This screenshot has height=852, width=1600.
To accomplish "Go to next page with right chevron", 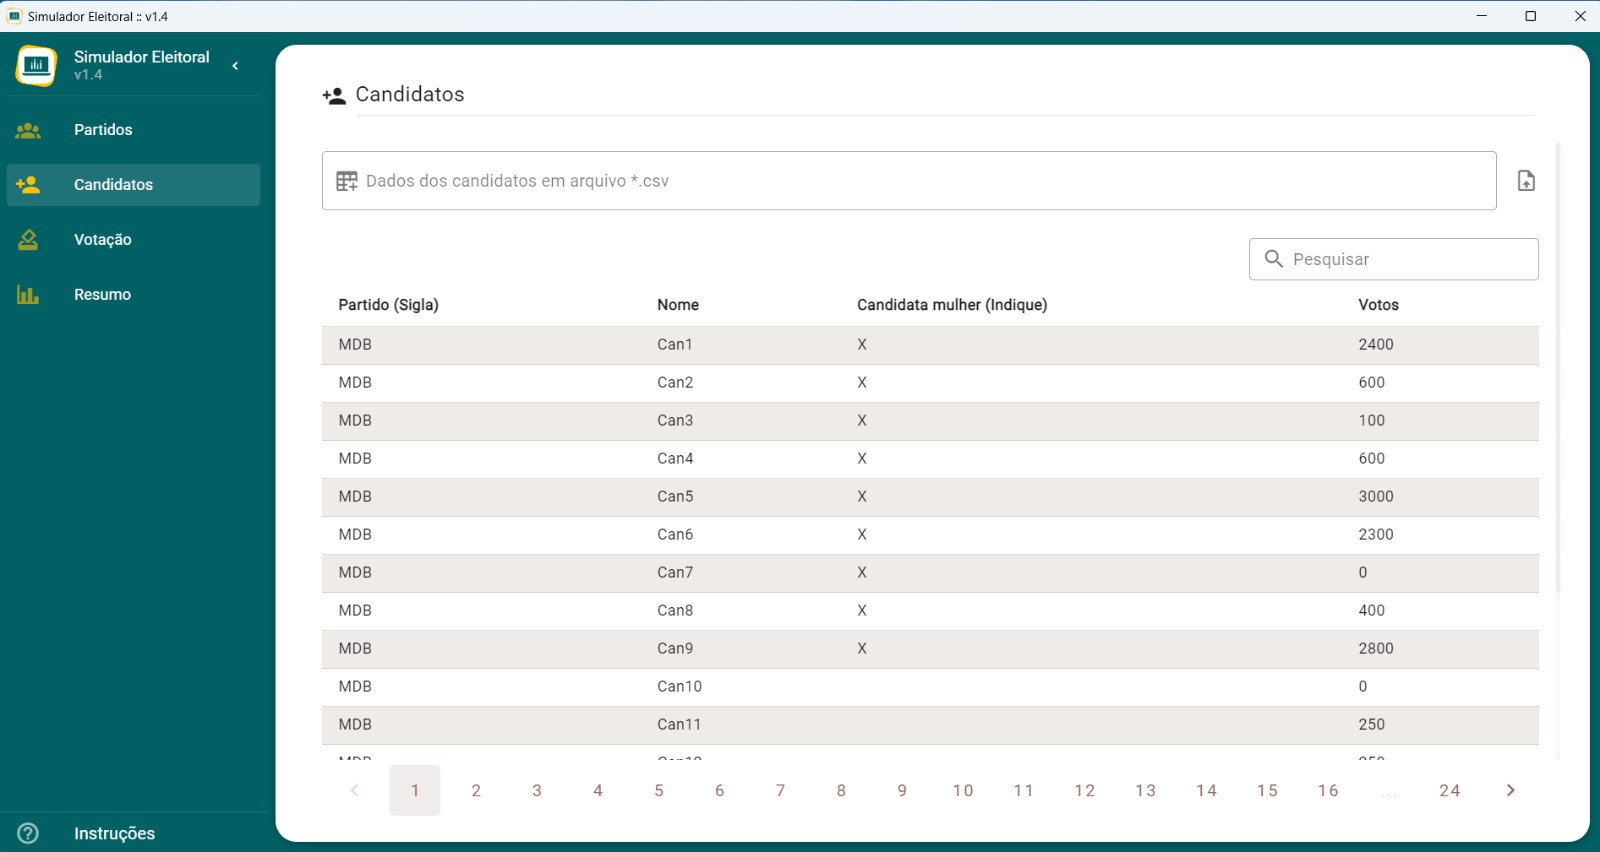I will (x=1510, y=790).
